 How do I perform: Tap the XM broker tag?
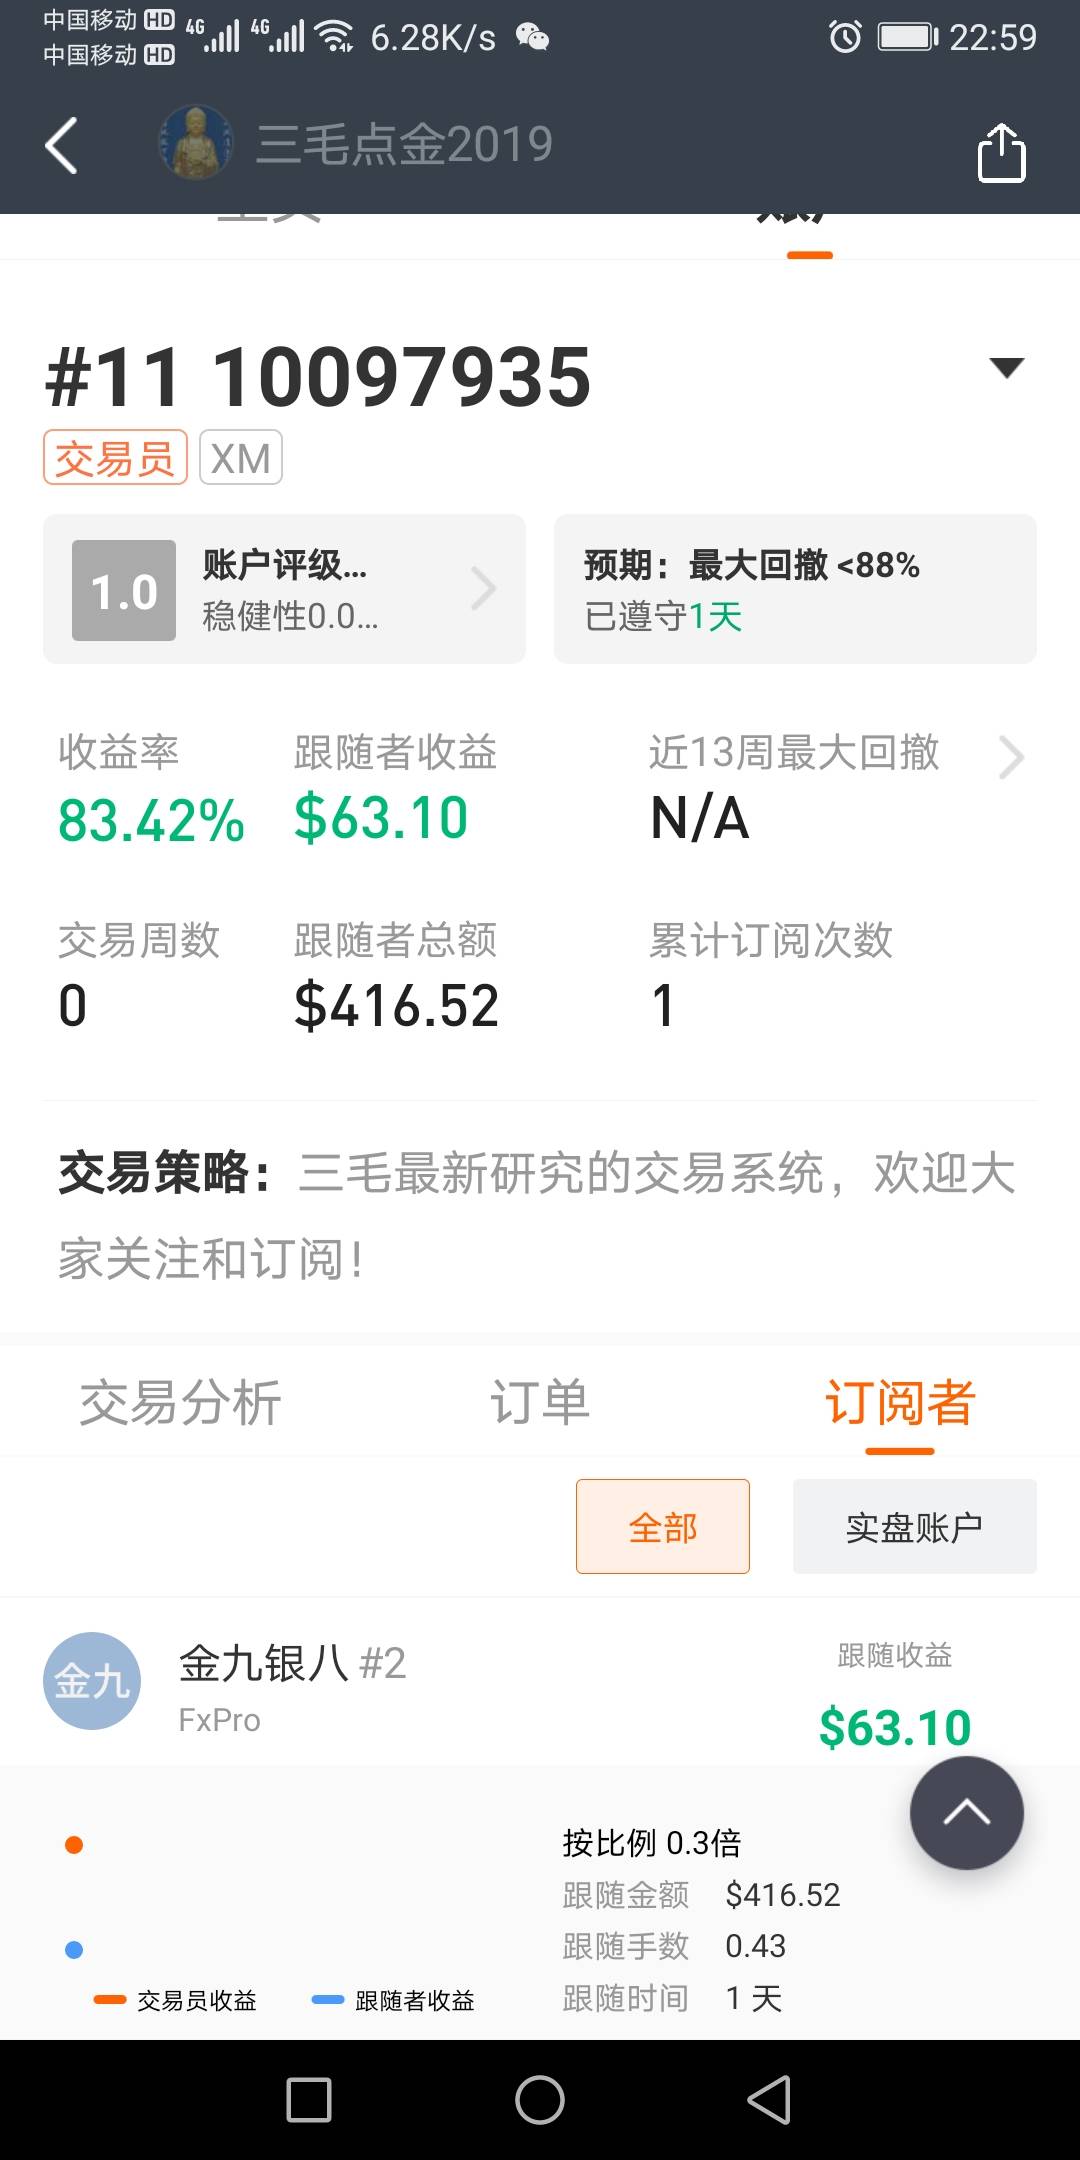pyautogui.click(x=241, y=458)
